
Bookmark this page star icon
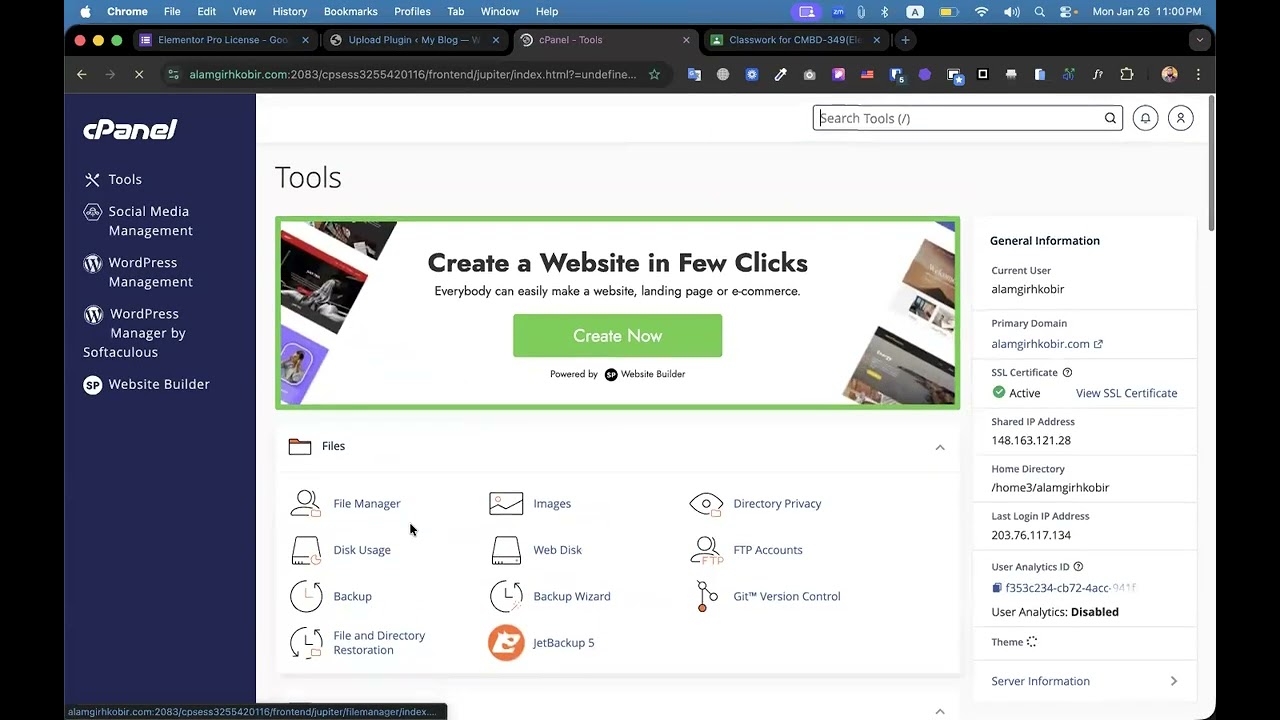[654, 74]
